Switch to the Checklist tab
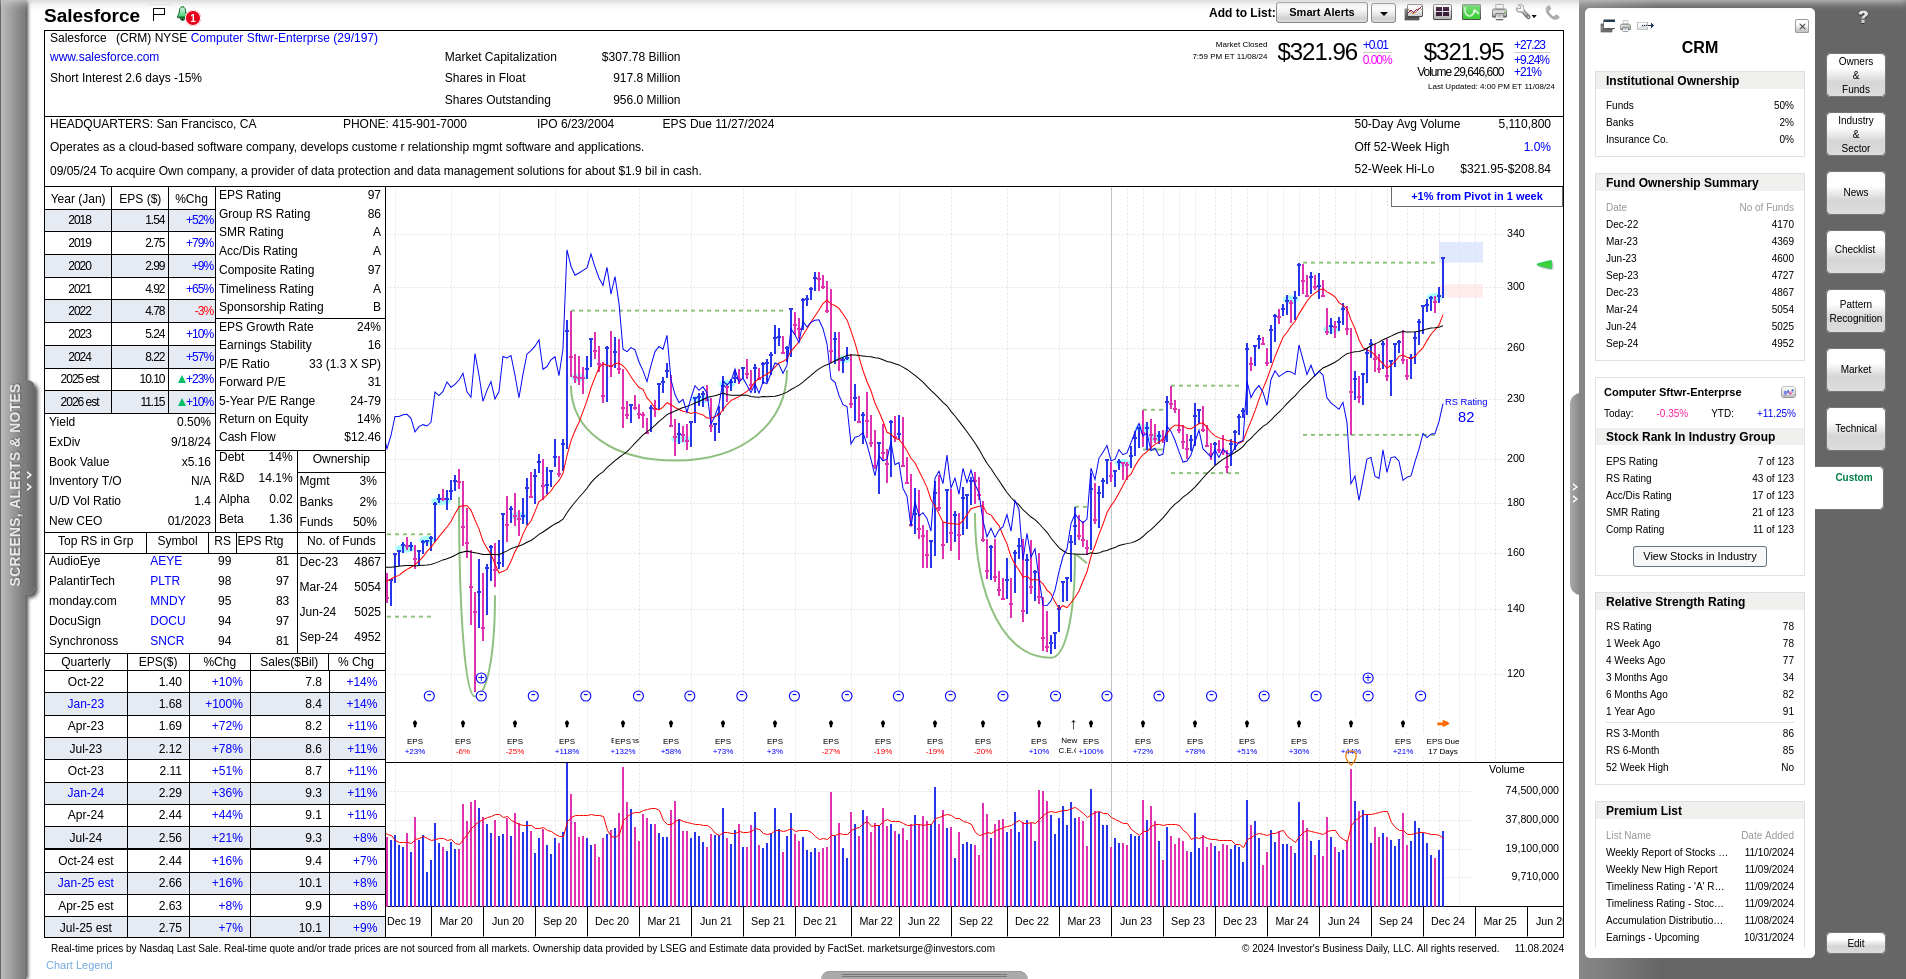1906x979 pixels. click(x=1855, y=250)
